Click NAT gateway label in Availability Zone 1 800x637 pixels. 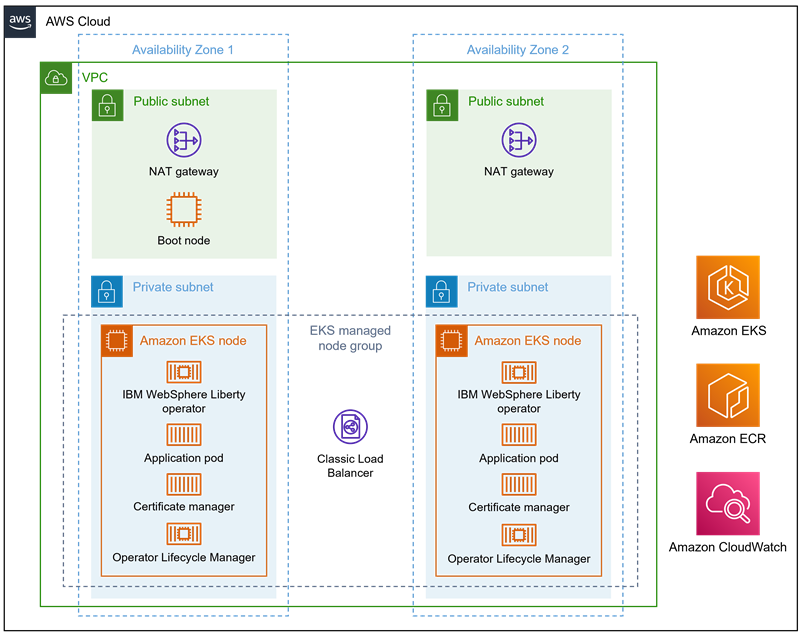(184, 171)
